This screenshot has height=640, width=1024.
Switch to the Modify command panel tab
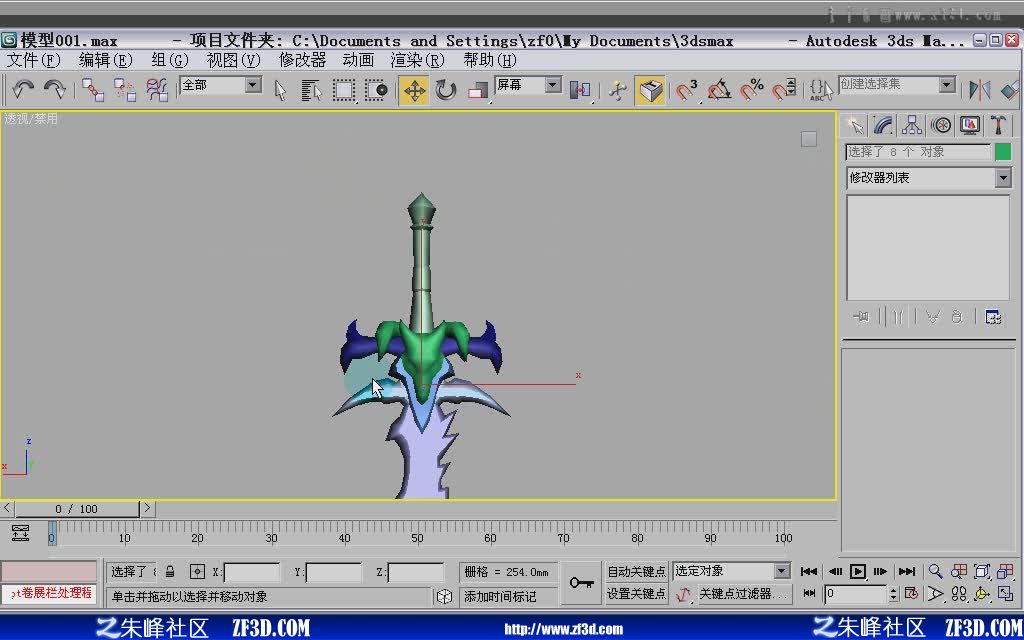[x=883, y=125]
